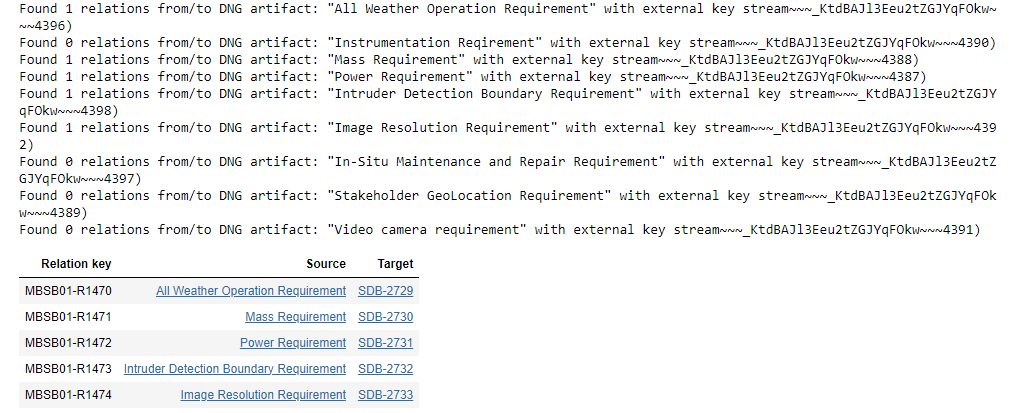Click the Target column header

click(395, 264)
